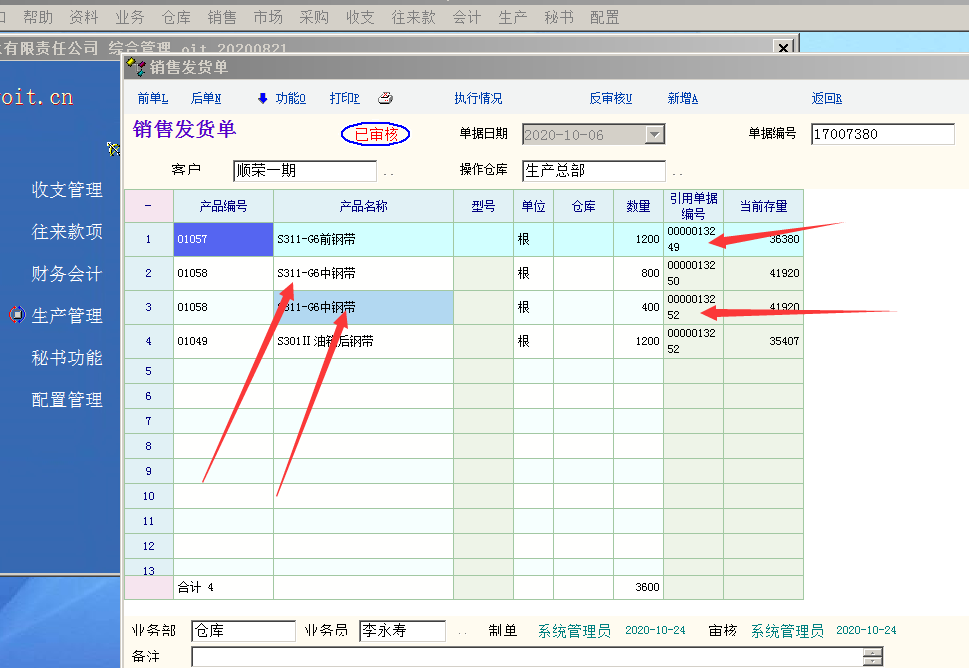
Task: Open the 单据日期 date dropdown
Action: click(x=654, y=134)
